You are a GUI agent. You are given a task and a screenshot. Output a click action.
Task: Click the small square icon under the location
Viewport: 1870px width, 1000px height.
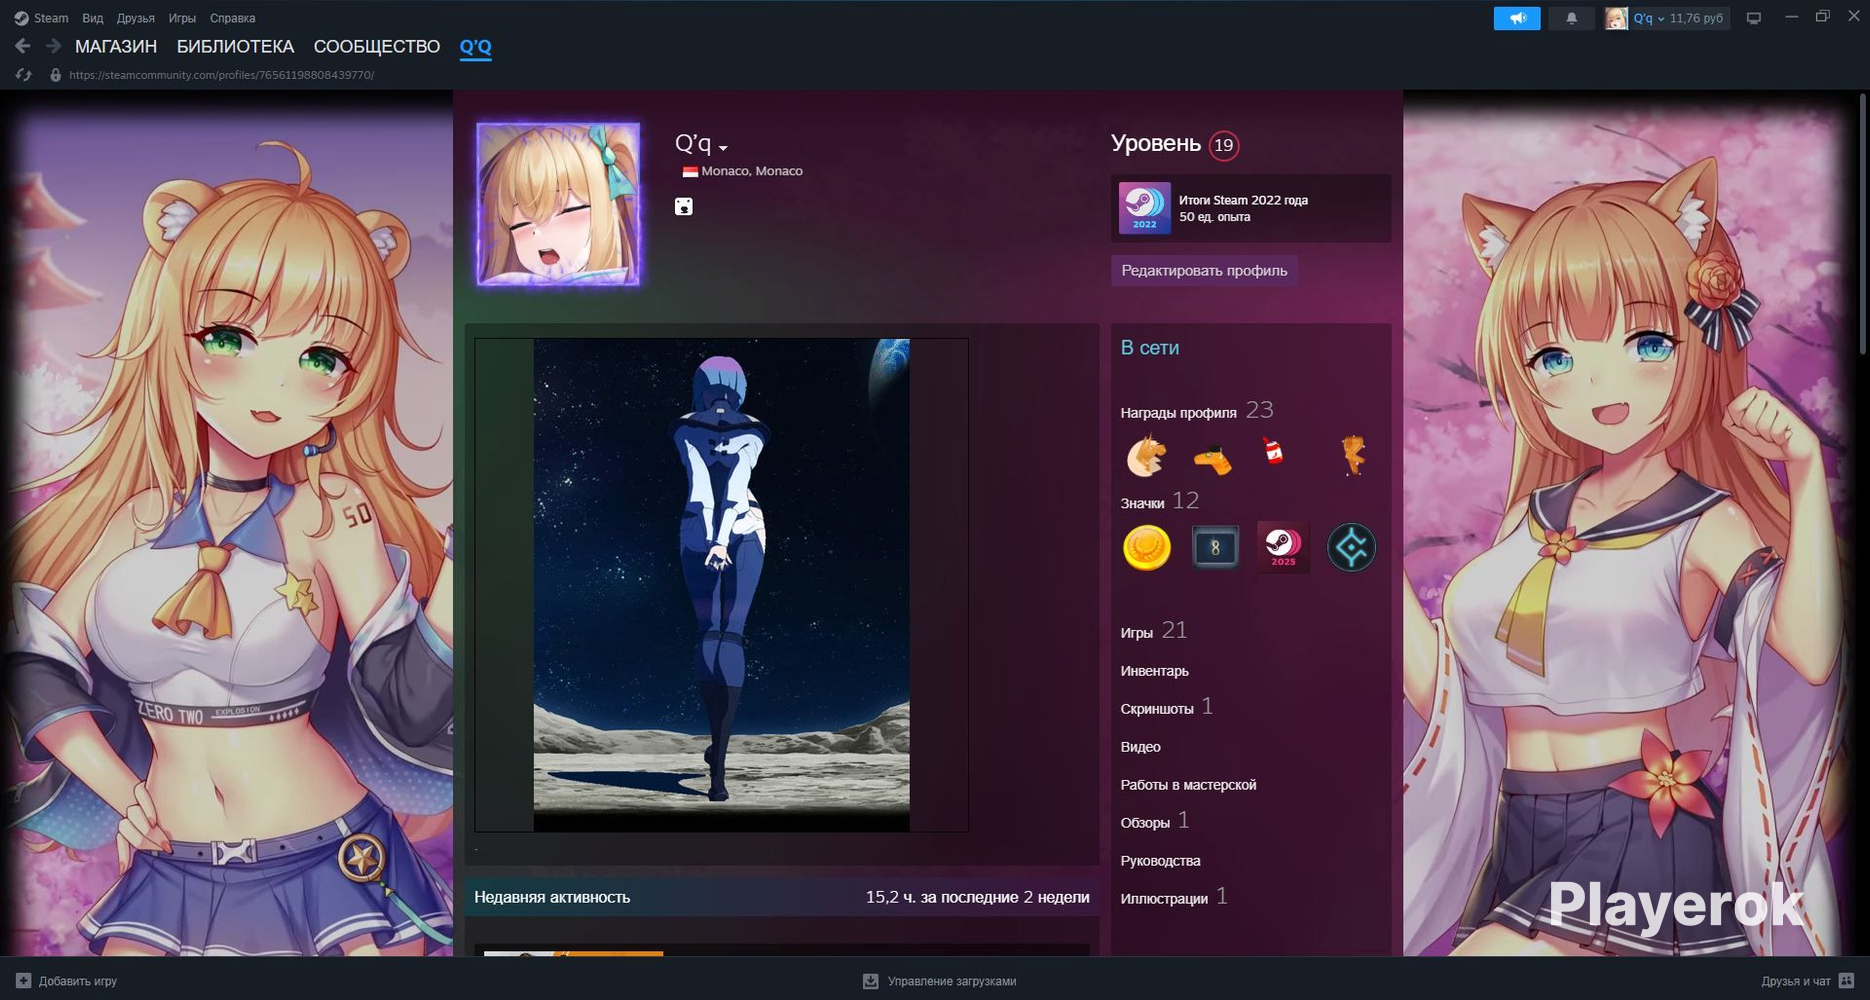pos(684,206)
